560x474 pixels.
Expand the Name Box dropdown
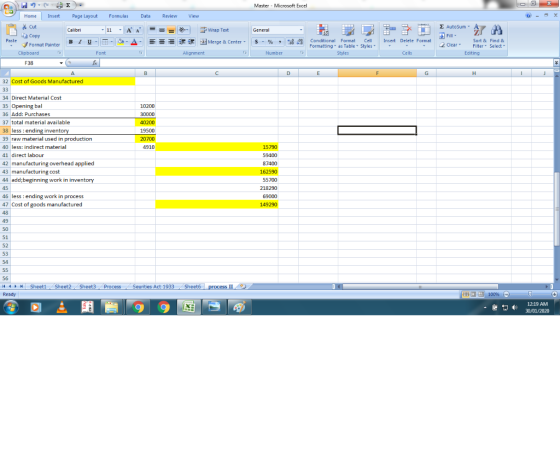tap(61, 63)
